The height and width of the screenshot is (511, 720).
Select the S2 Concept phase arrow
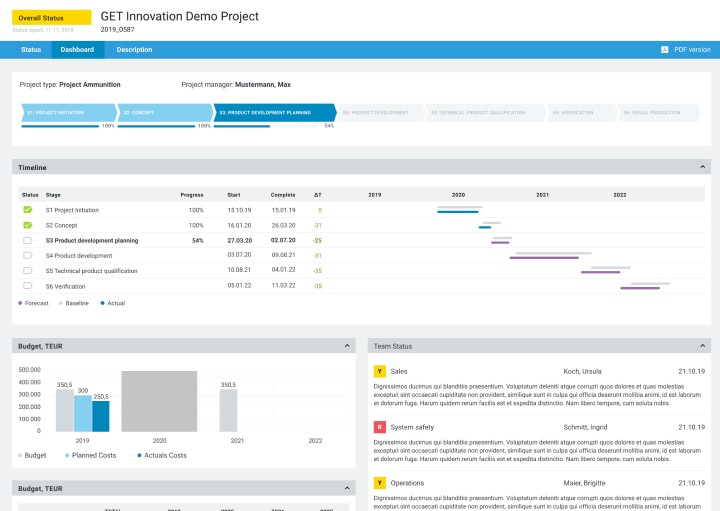click(x=165, y=112)
